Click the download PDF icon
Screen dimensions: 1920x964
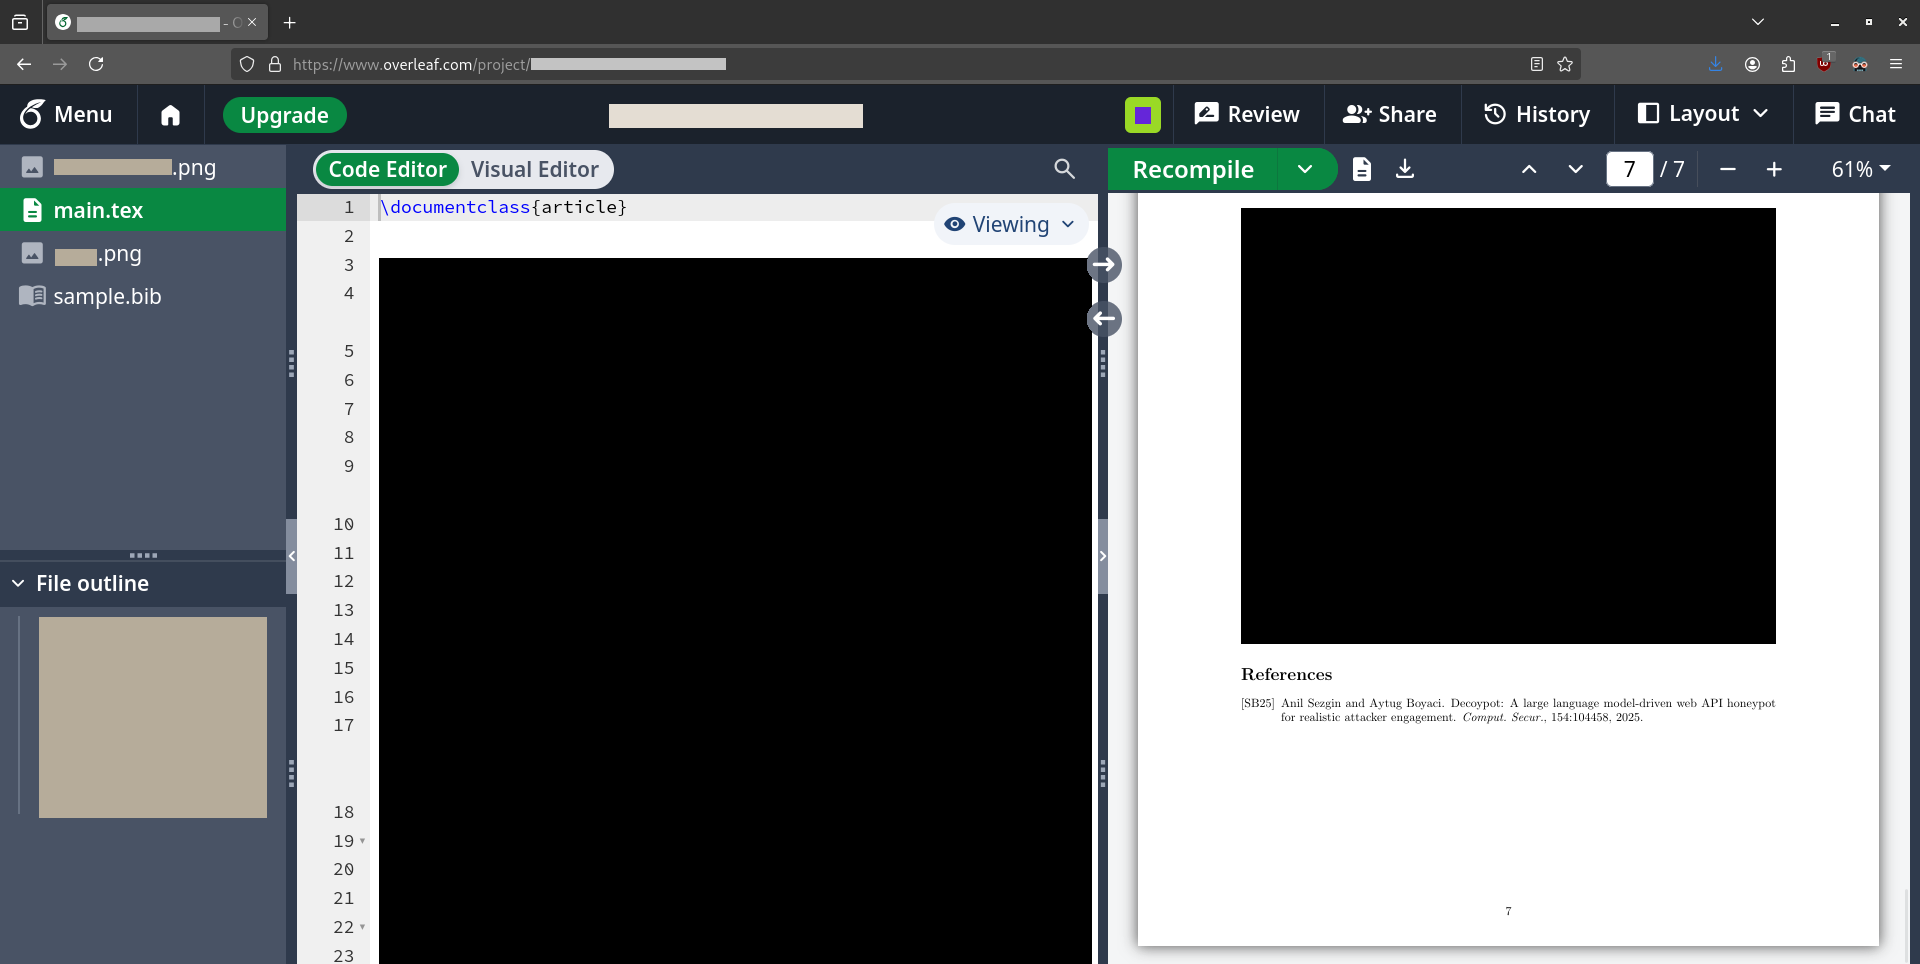click(x=1405, y=169)
